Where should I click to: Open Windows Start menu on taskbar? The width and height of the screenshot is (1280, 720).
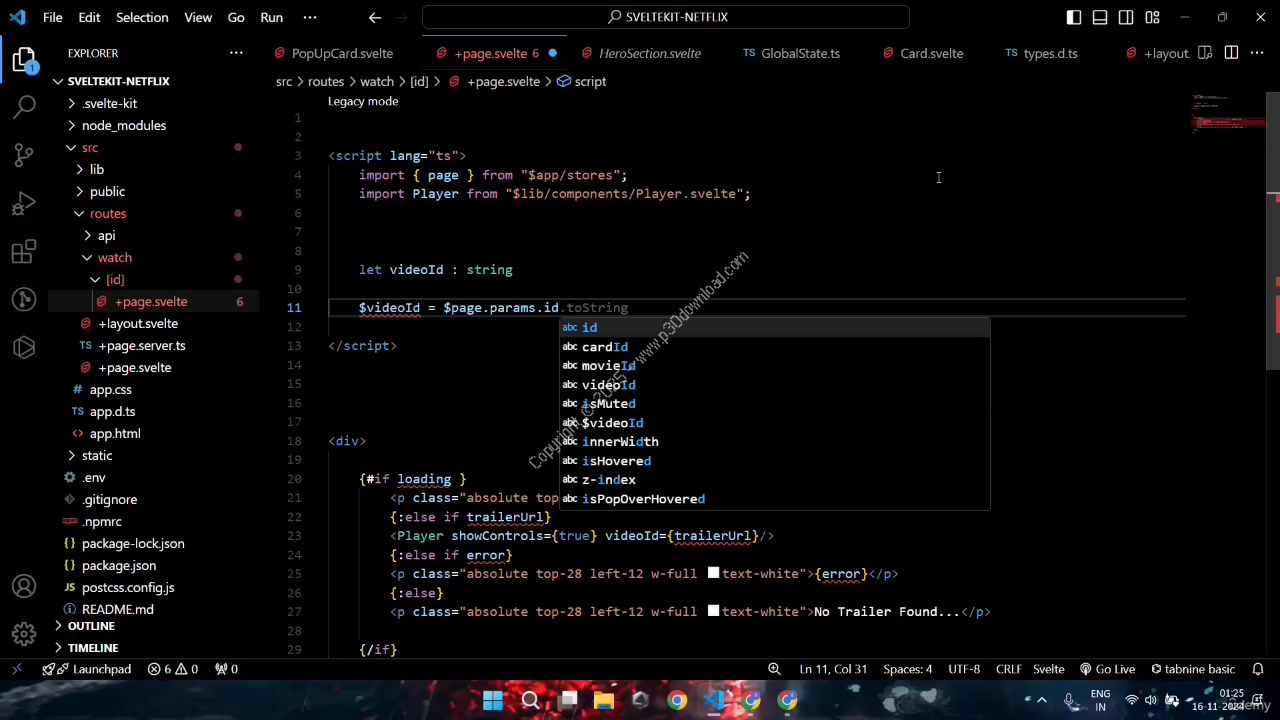[493, 700]
